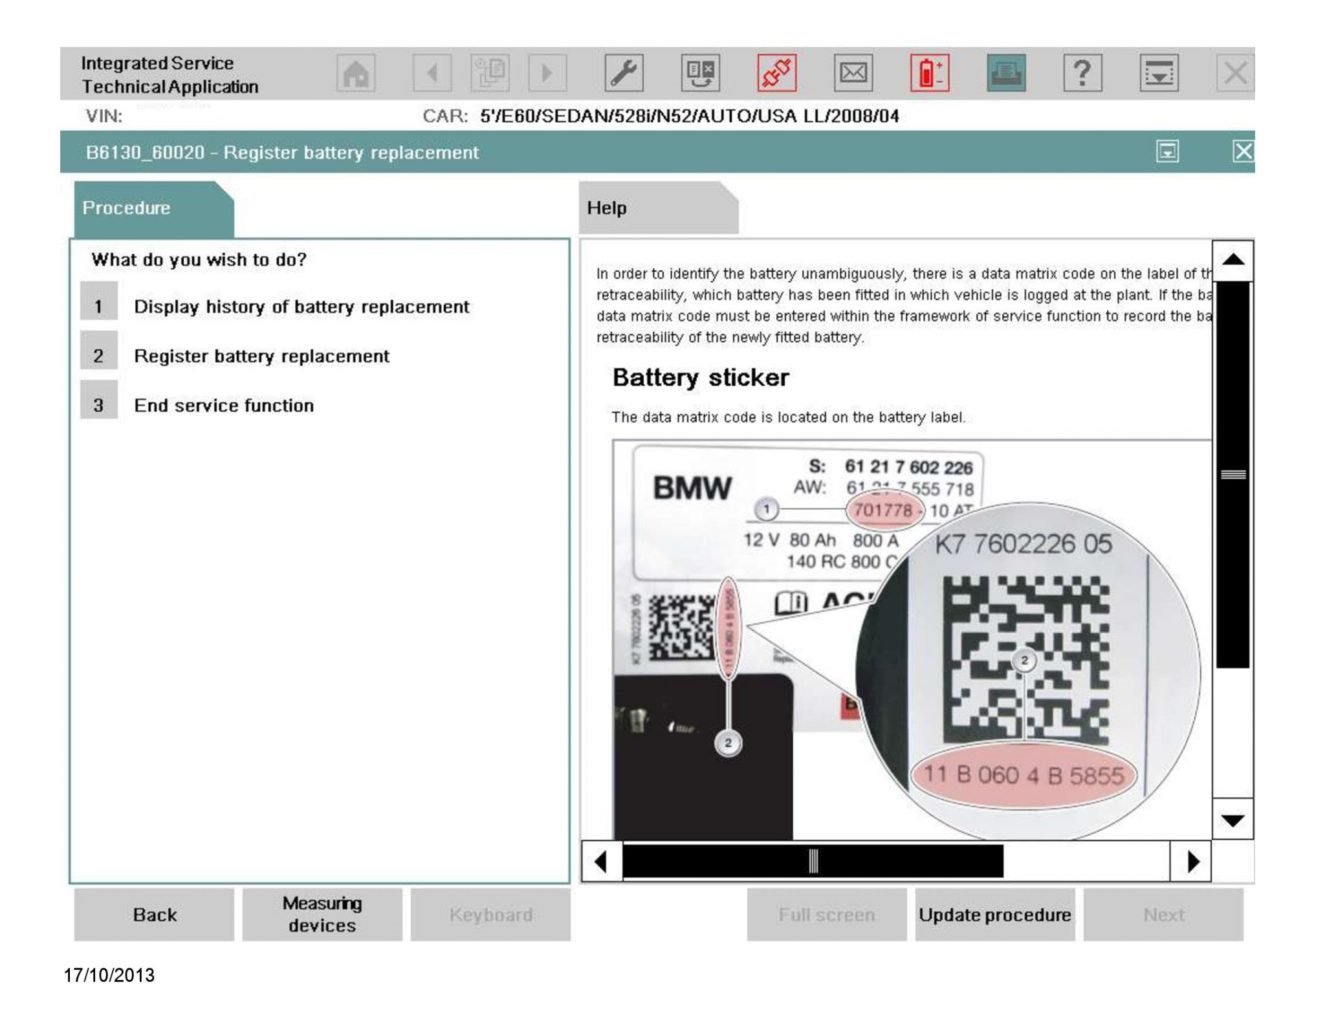The height and width of the screenshot is (1024, 1325).
Task: Click the help pane scroll right arrow
Action: coord(1191,861)
